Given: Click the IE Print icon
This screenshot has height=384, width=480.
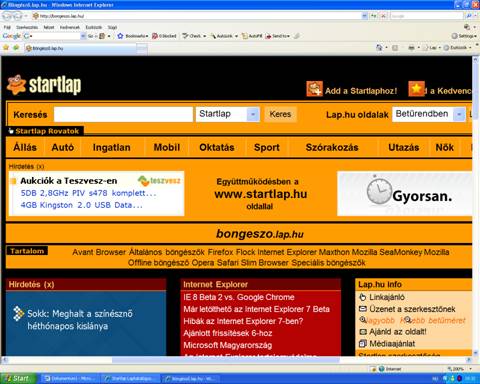Looking at the screenshot, I should click(x=411, y=48).
